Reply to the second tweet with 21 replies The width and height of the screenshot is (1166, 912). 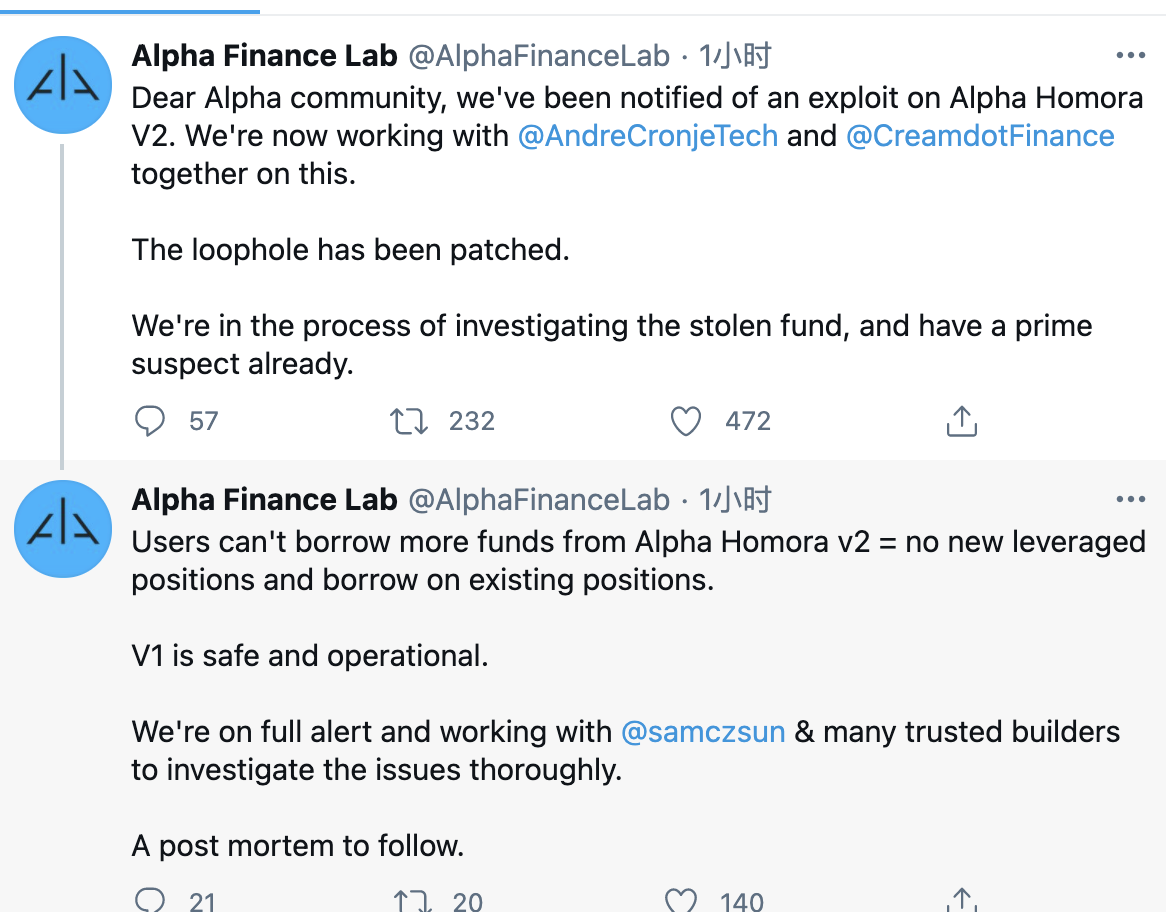150,900
